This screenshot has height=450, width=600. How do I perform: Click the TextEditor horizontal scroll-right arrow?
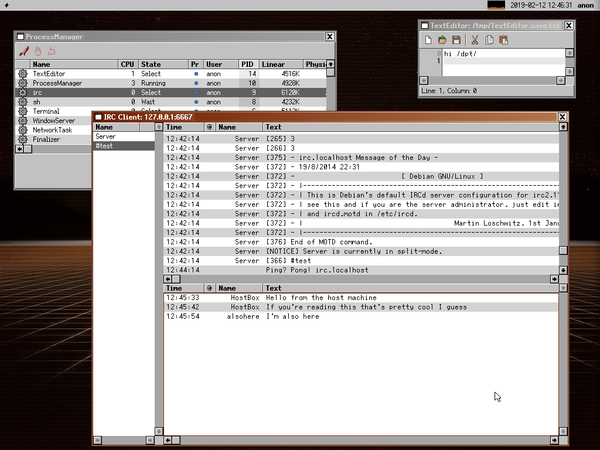[561, 80]
